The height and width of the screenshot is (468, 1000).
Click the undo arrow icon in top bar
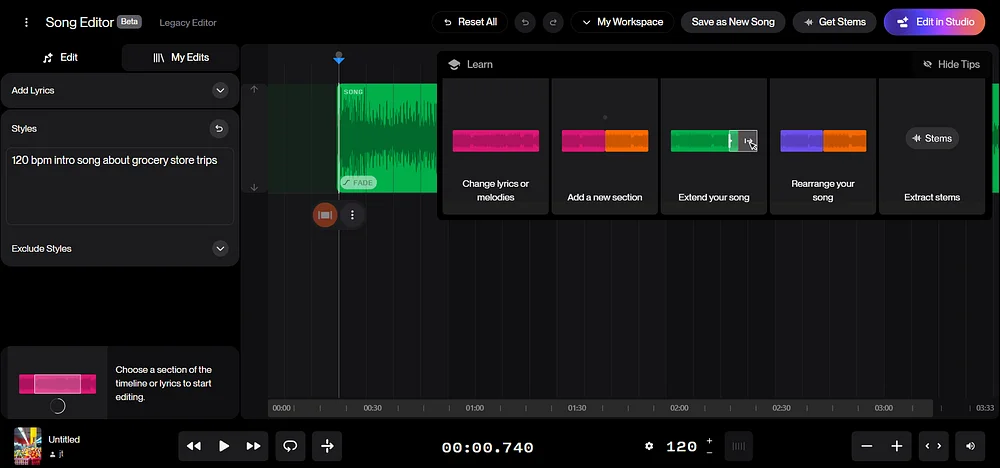(x=525, y=22)
